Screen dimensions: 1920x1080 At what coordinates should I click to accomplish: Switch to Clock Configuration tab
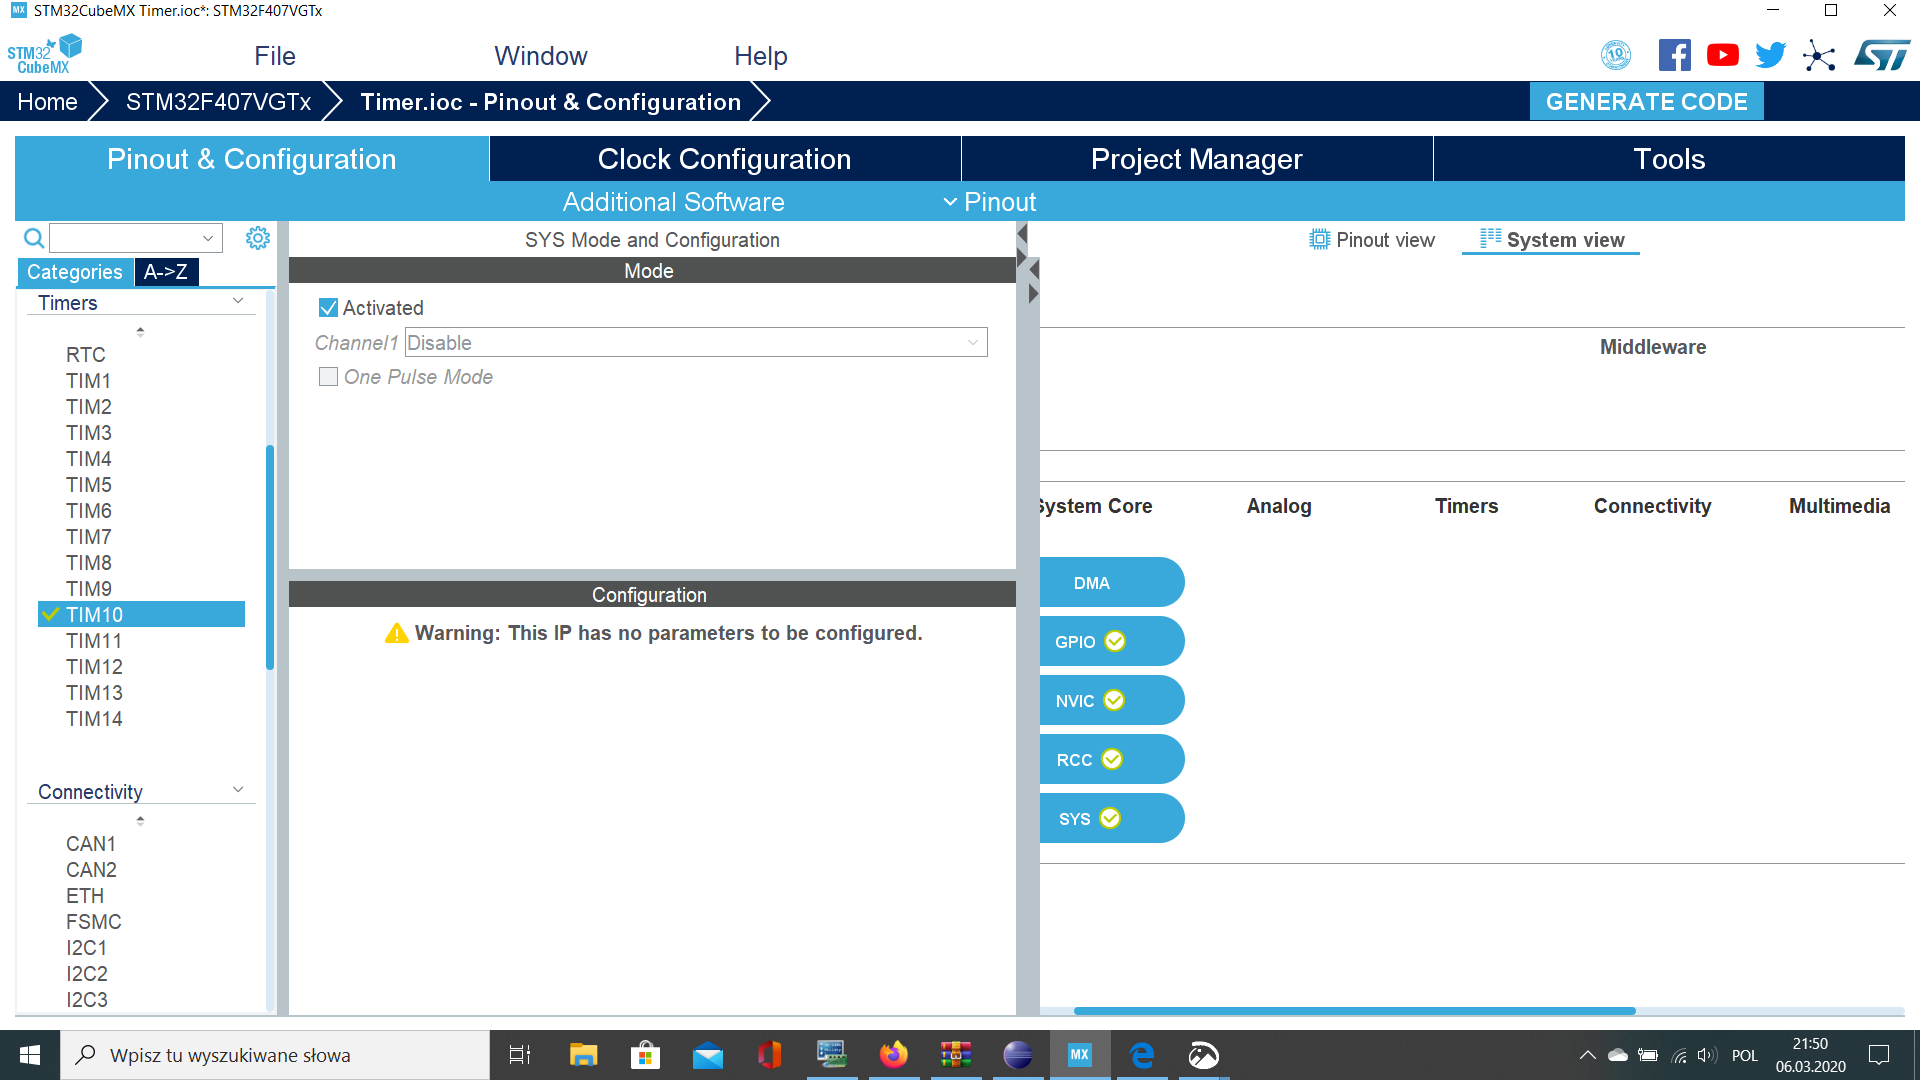pyautogui.click(x=725, y=159)
